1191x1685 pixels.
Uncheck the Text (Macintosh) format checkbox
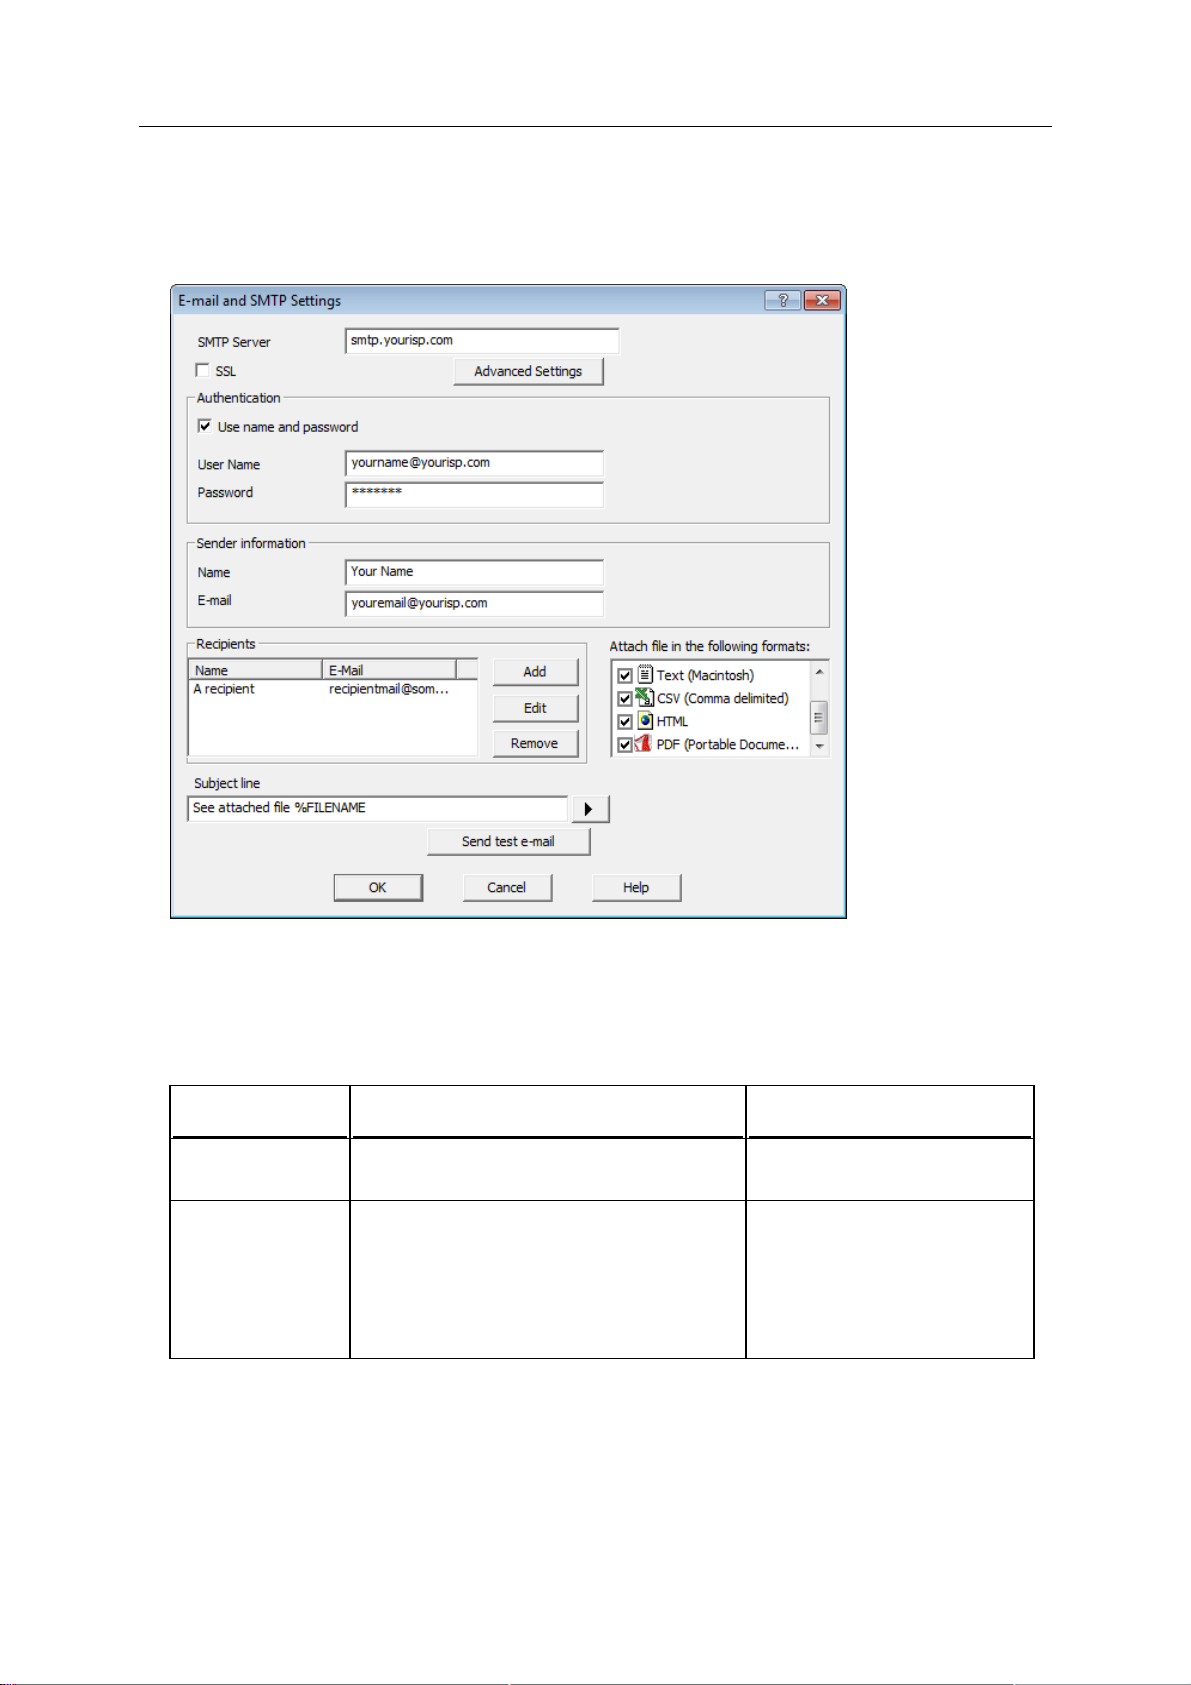[x=625, y=676]
